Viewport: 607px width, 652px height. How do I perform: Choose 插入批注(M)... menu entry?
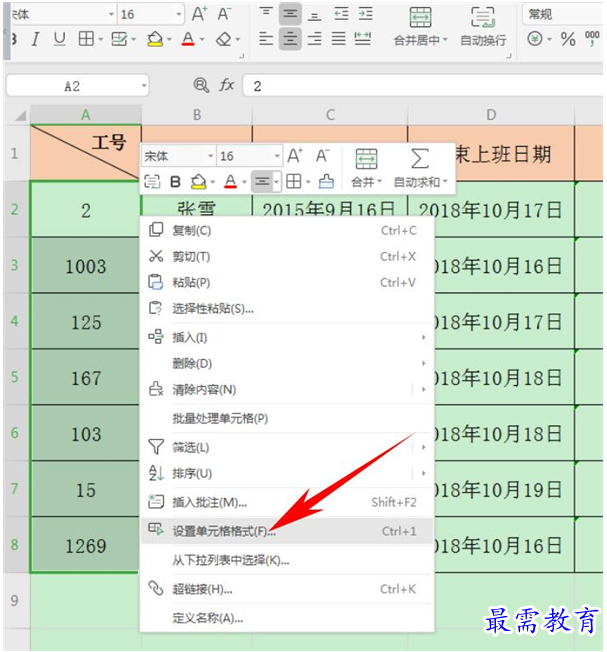[287, 502]
